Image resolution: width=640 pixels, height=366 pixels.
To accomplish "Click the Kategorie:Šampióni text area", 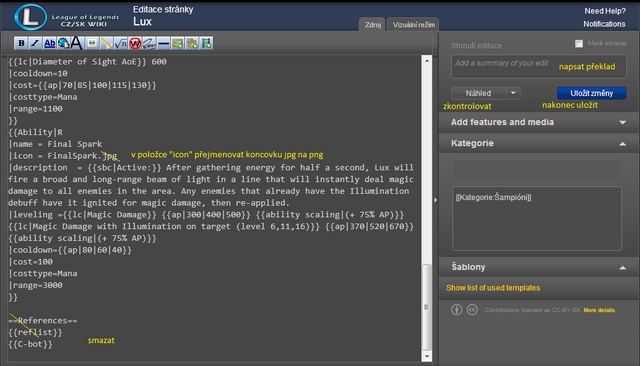I will coord(537,218).
